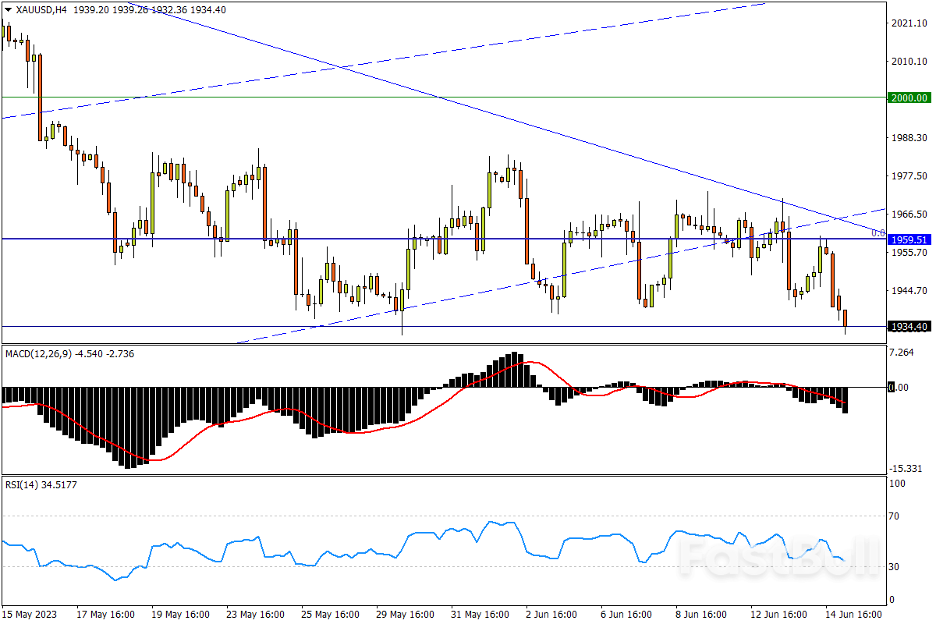Click the 2 Jun 16:00 time label
The height and width of the screenshot is (624, 936).
pos(552,614)
